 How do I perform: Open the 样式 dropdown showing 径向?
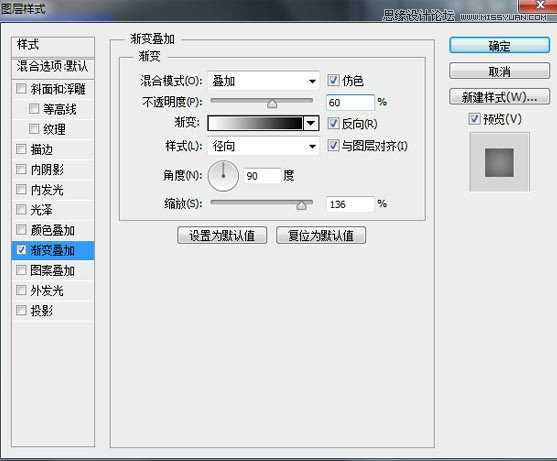[x=263, y=146]
